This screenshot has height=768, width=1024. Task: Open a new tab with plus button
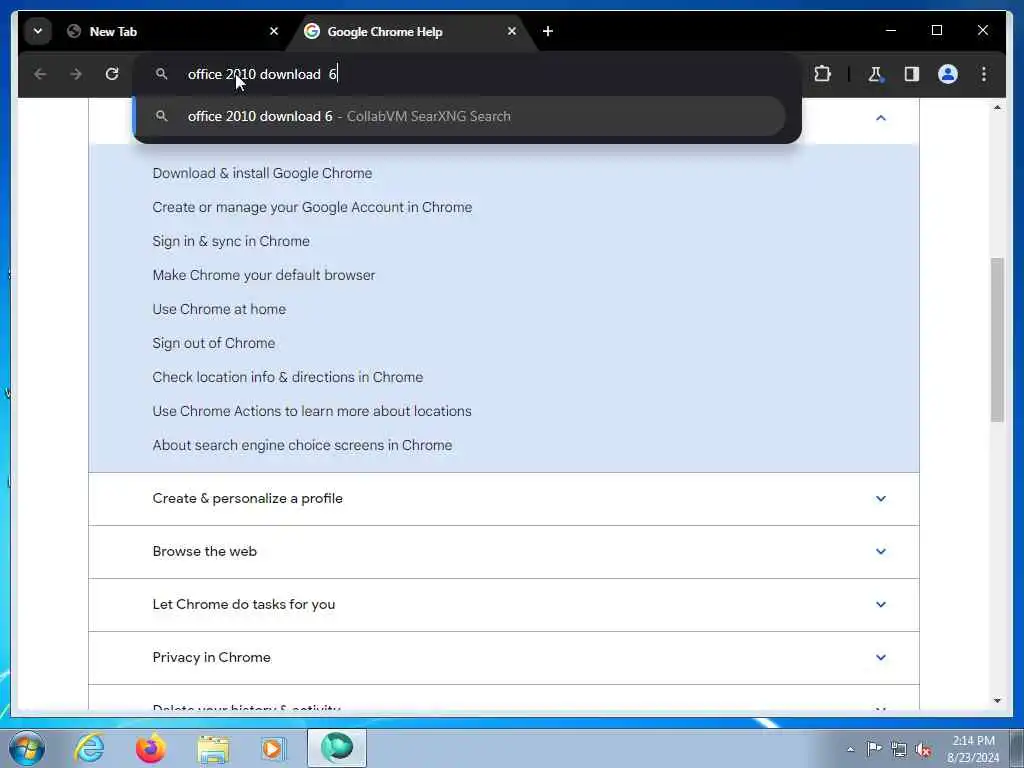coord(548,31)
